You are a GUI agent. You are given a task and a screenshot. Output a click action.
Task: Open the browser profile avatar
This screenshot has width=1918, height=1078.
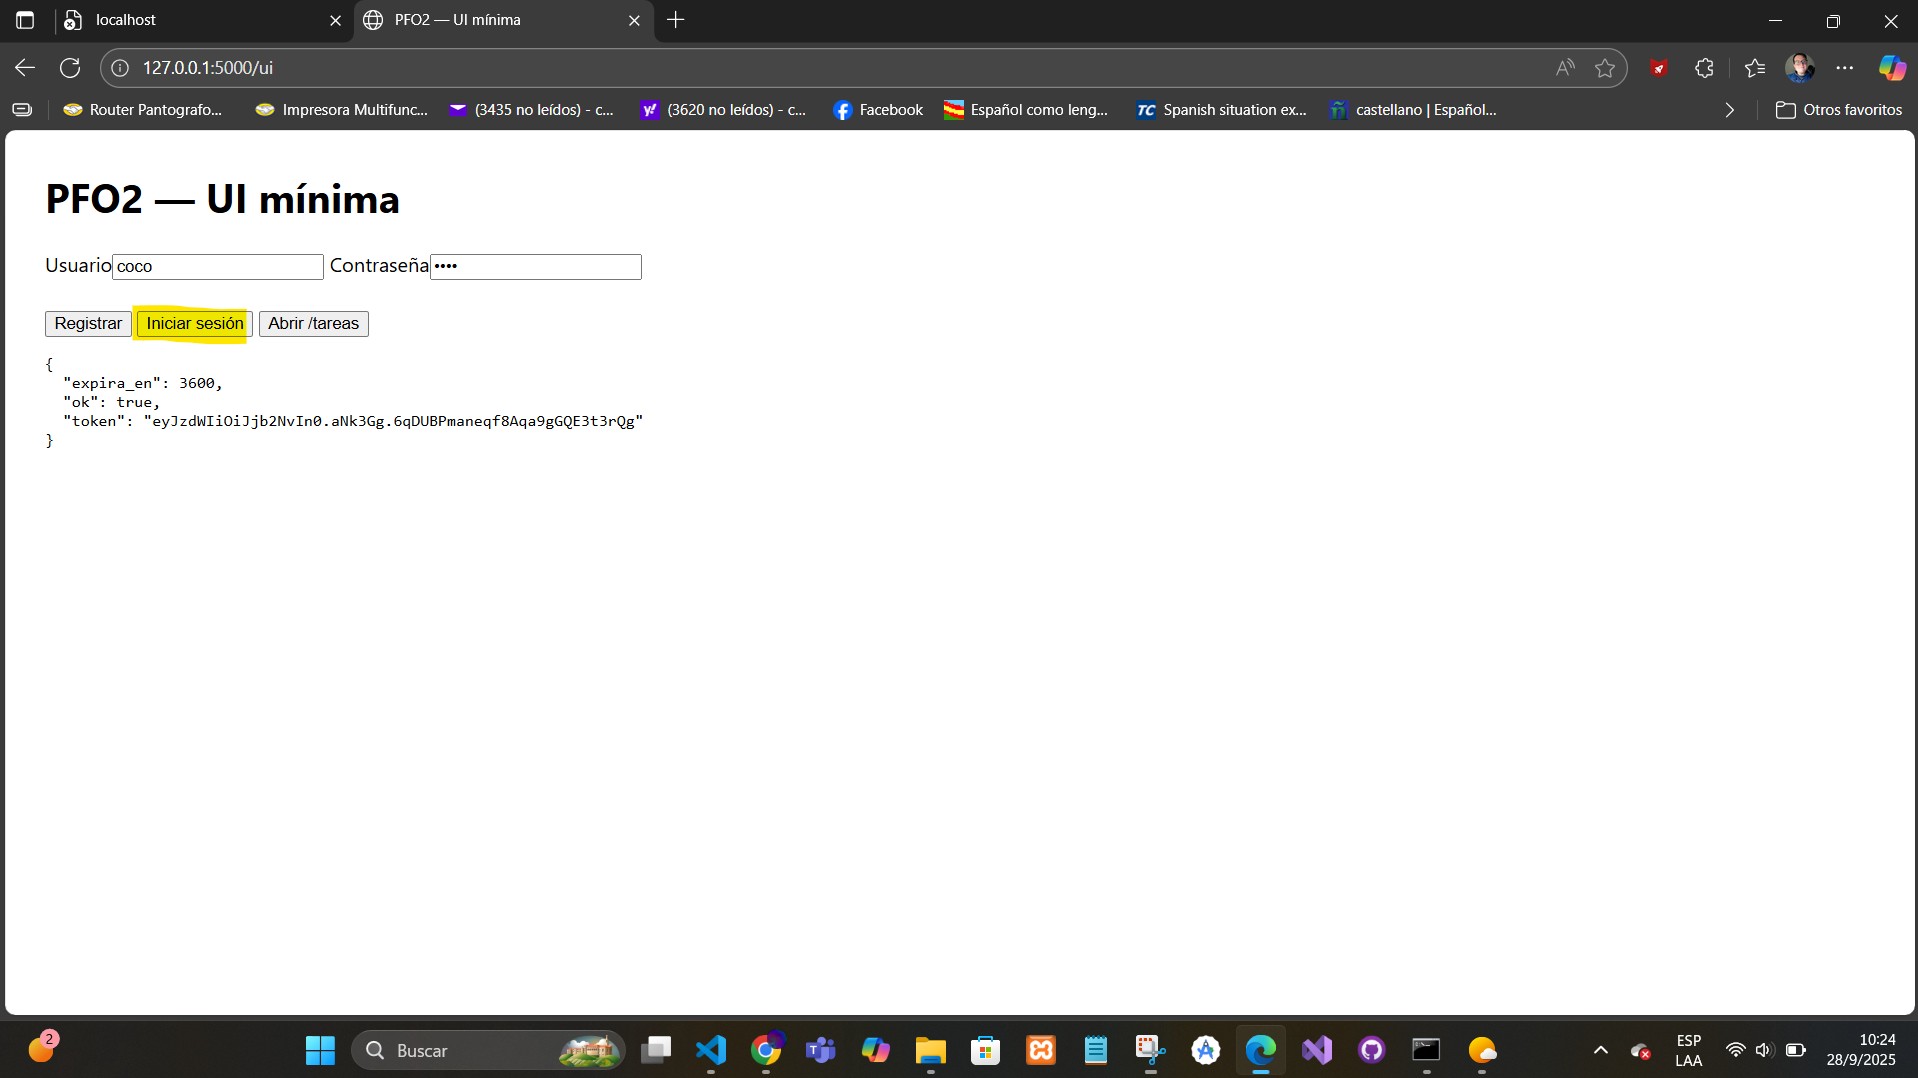1799,68
